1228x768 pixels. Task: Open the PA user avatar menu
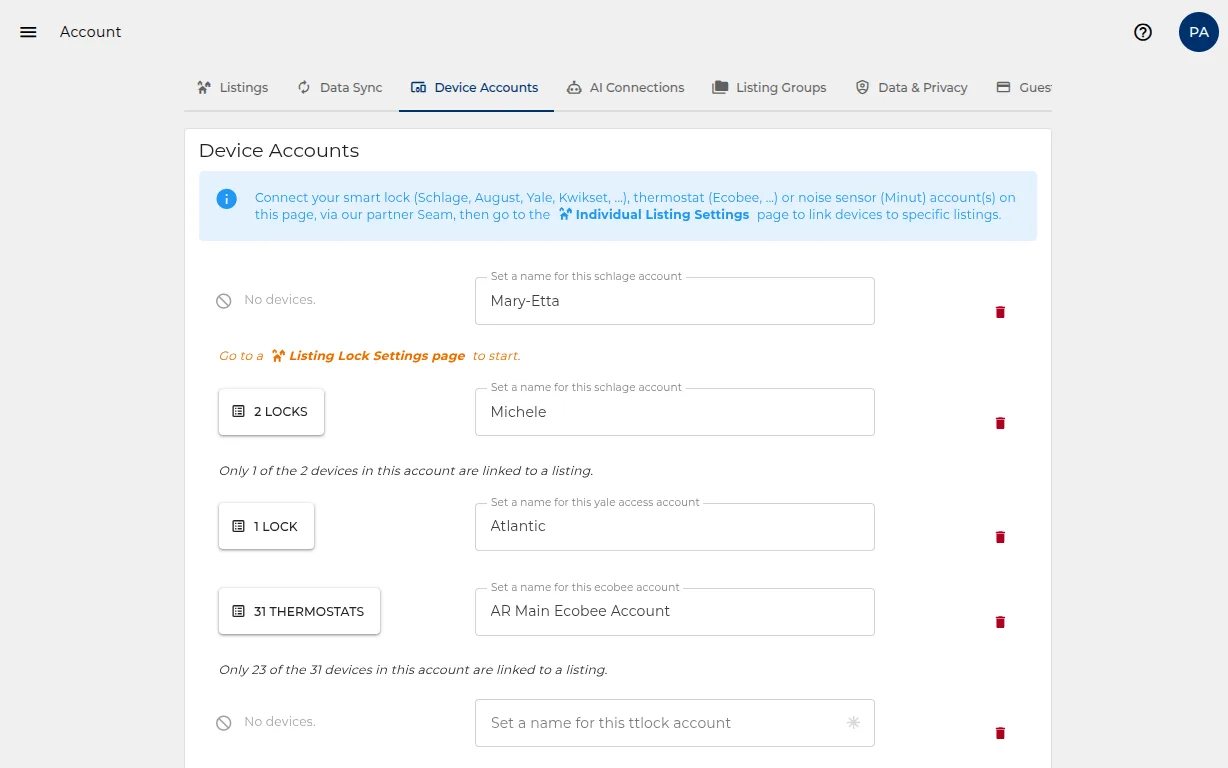pyautogui.click(x=1199, y=32)
